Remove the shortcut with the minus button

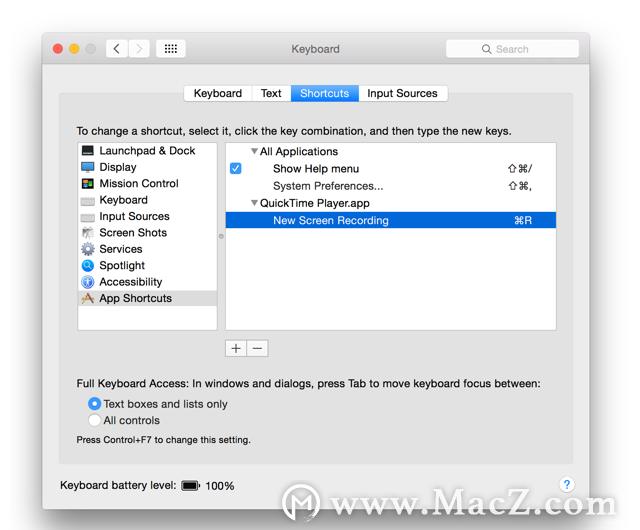(x=257, y=349)
